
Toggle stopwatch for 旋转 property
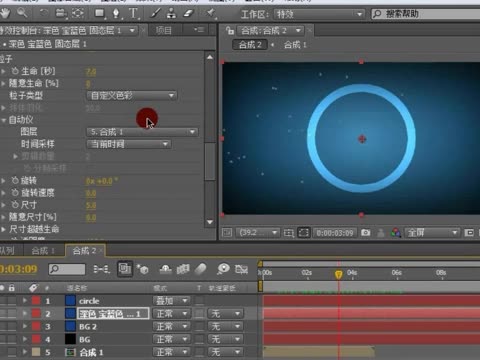point(15,181)
